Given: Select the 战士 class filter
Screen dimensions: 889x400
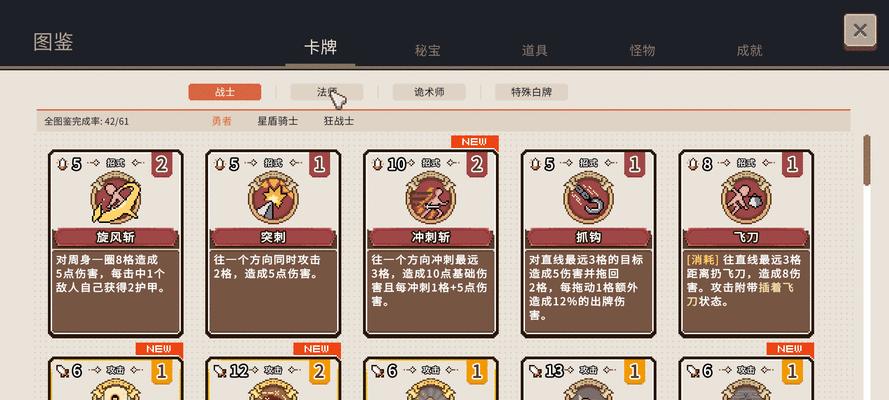Looking at the screenshot, I should coord(225,92).
